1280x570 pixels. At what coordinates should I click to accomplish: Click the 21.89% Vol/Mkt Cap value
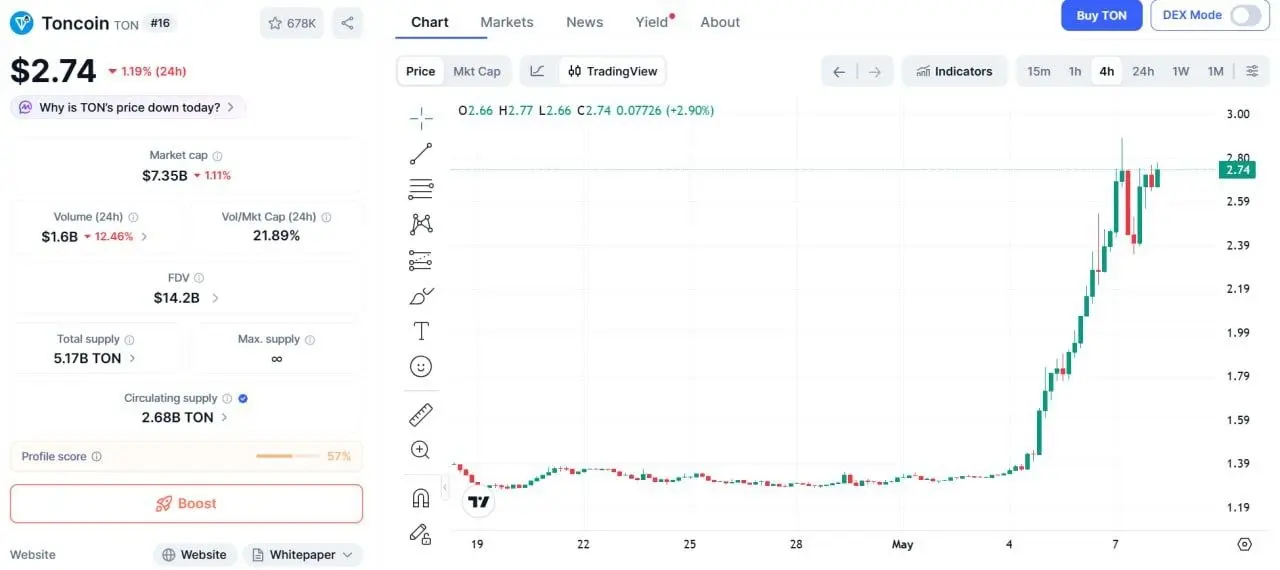tap(276, 236)
